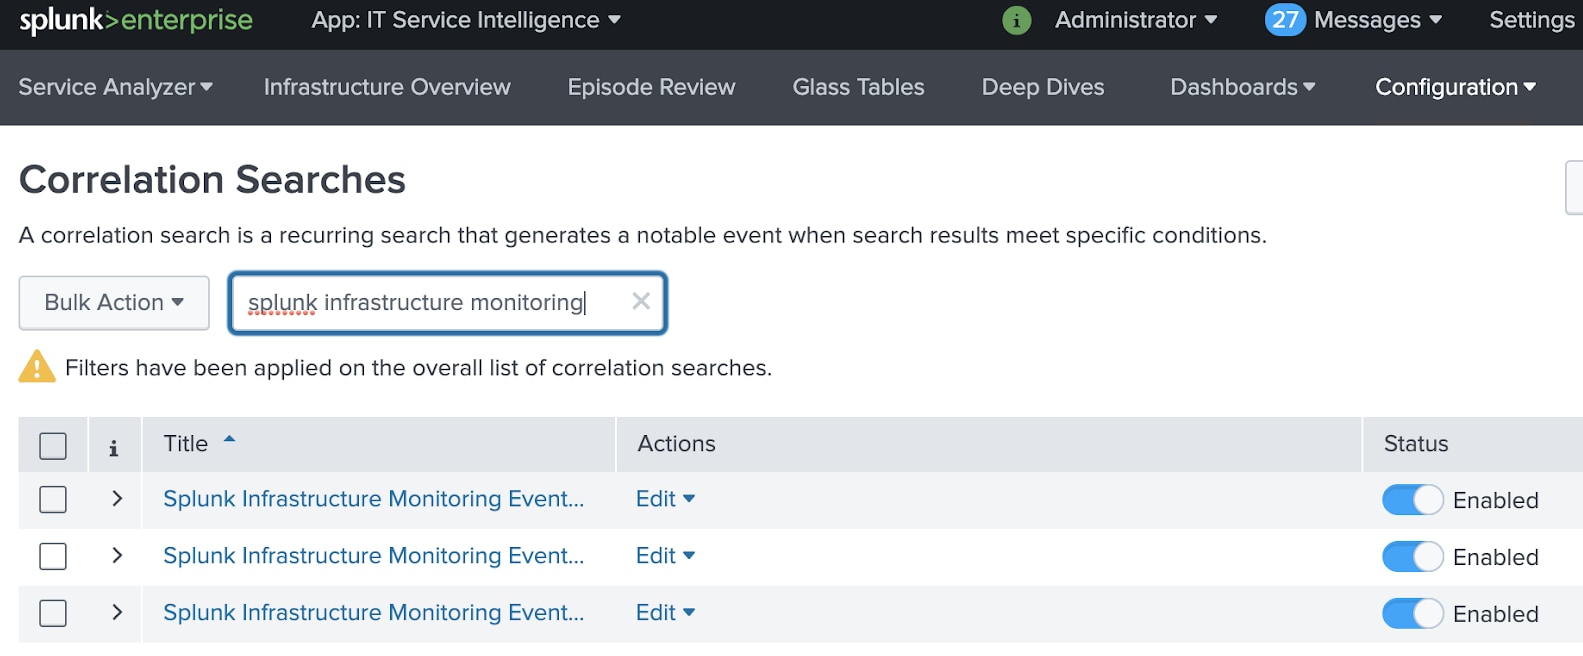This screenshot has height=656, width=1583.
Task: Click the Actions column header
Action: pyautogui.click(x=677, y=444)
